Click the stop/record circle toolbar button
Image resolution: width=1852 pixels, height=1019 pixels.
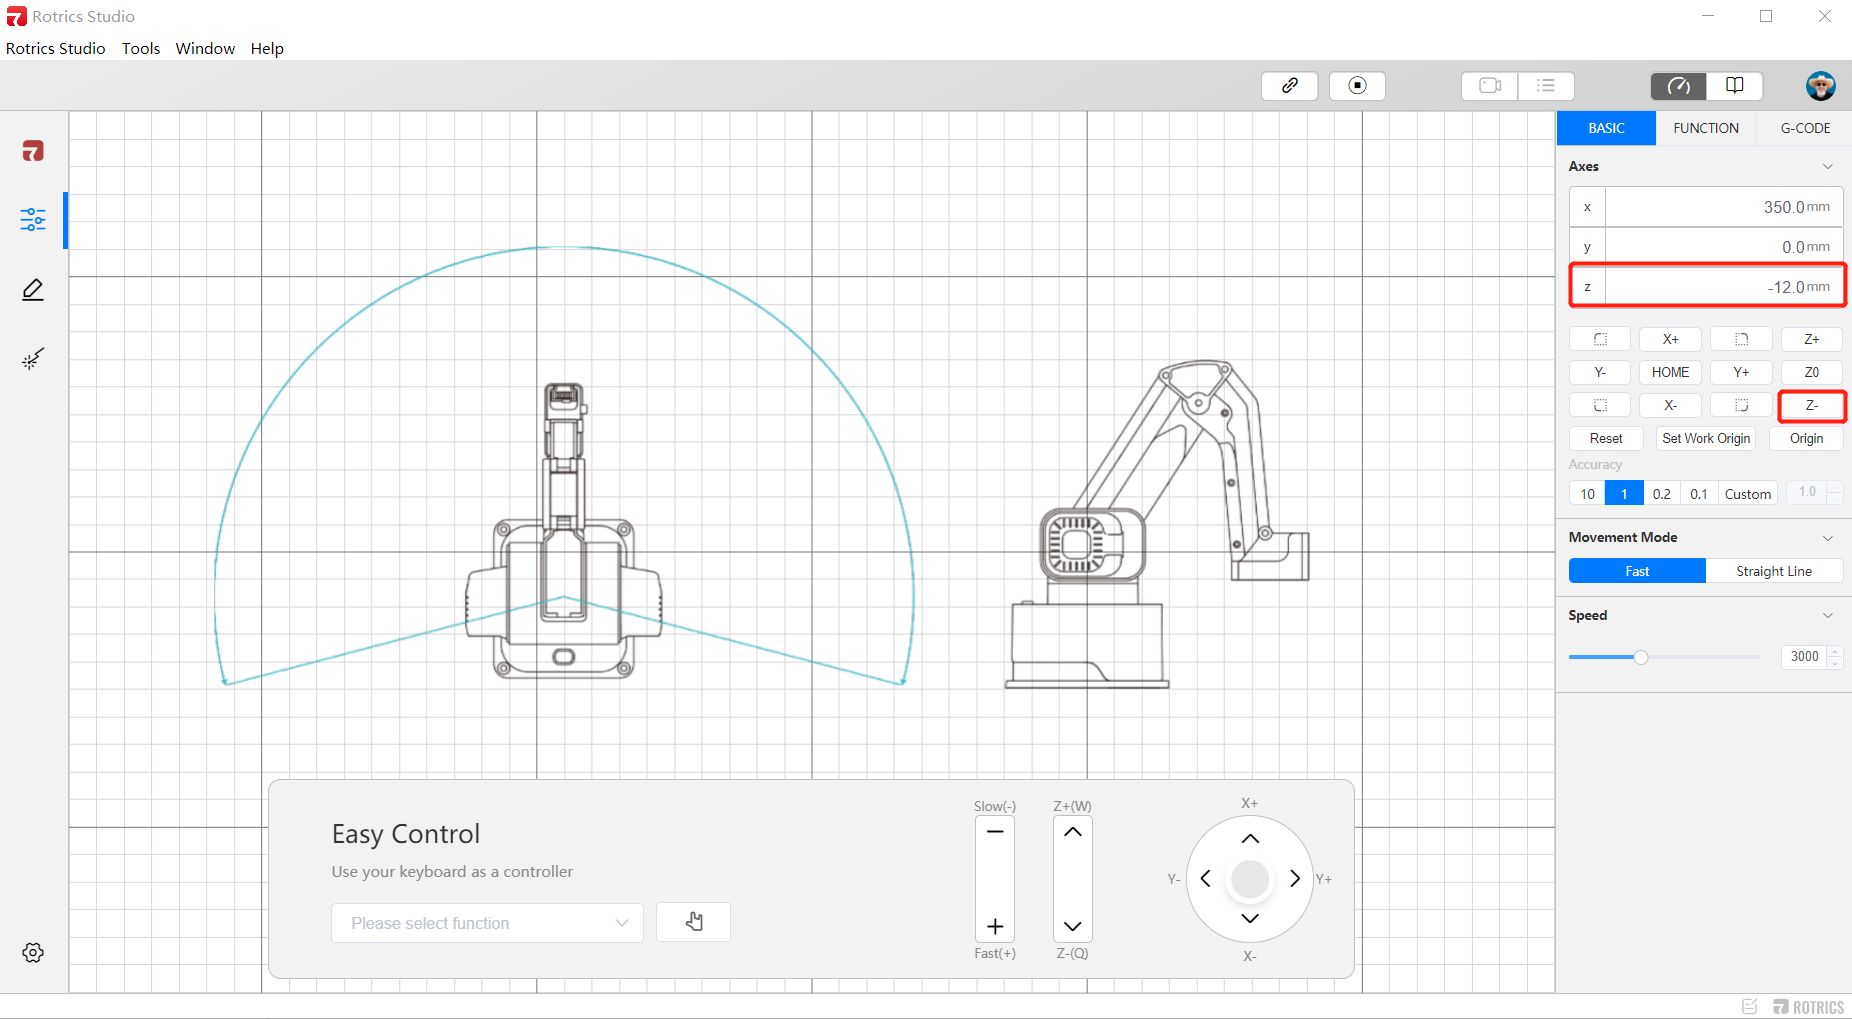click(1357, 85)
